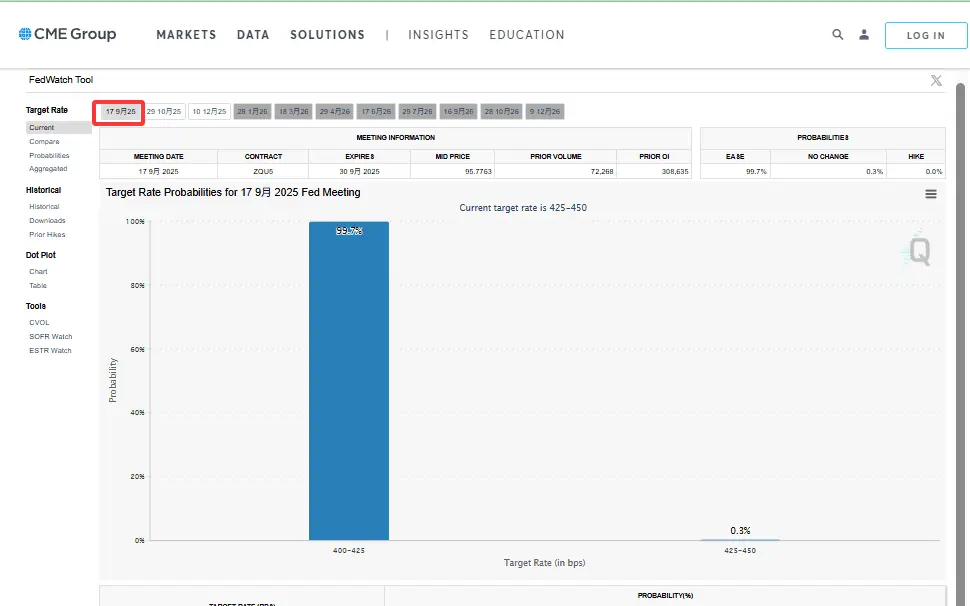The height and width of the screenshot is (606, 970).
Task: Open Compare under Target Rate
Action: point(45,142)
